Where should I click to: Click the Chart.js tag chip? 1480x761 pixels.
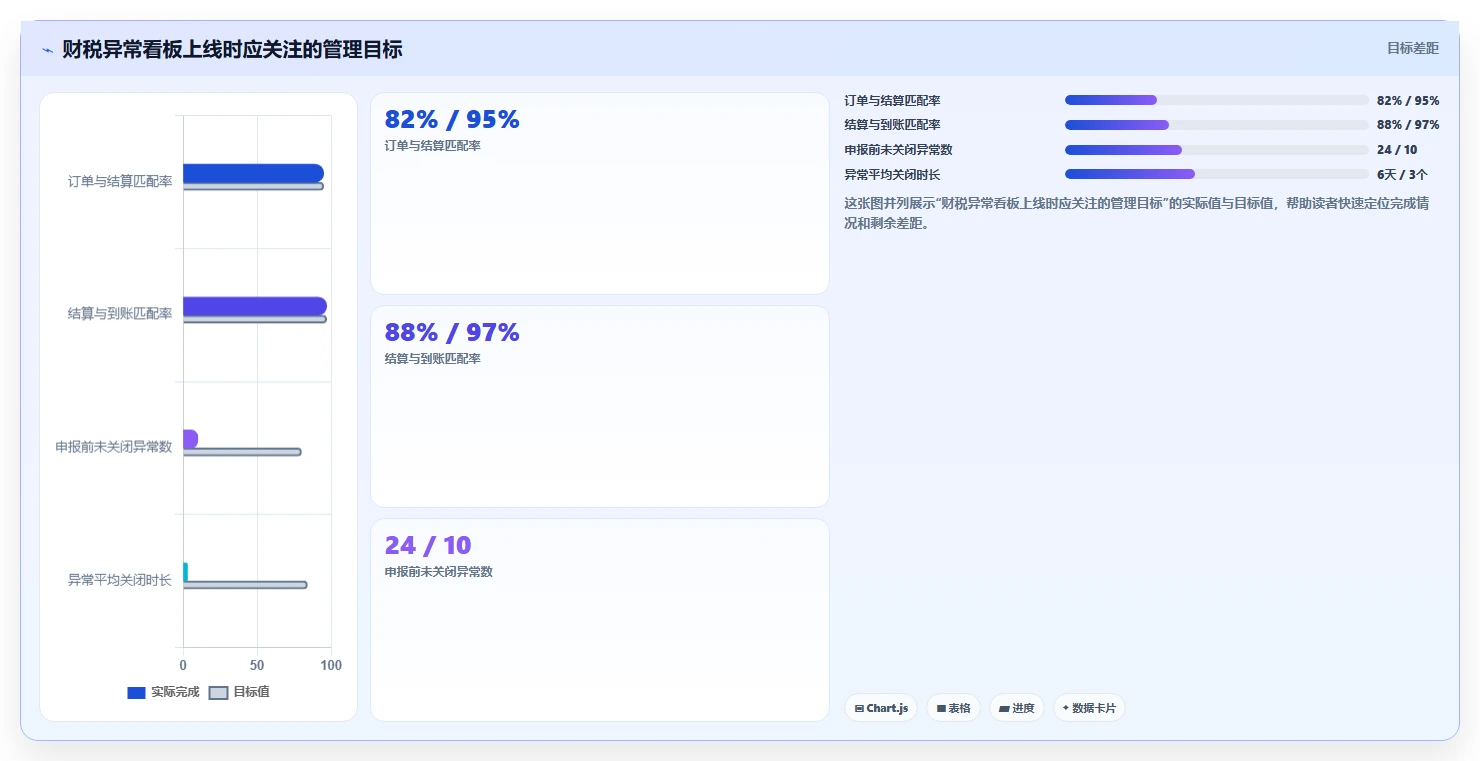[x=881, y=708]
